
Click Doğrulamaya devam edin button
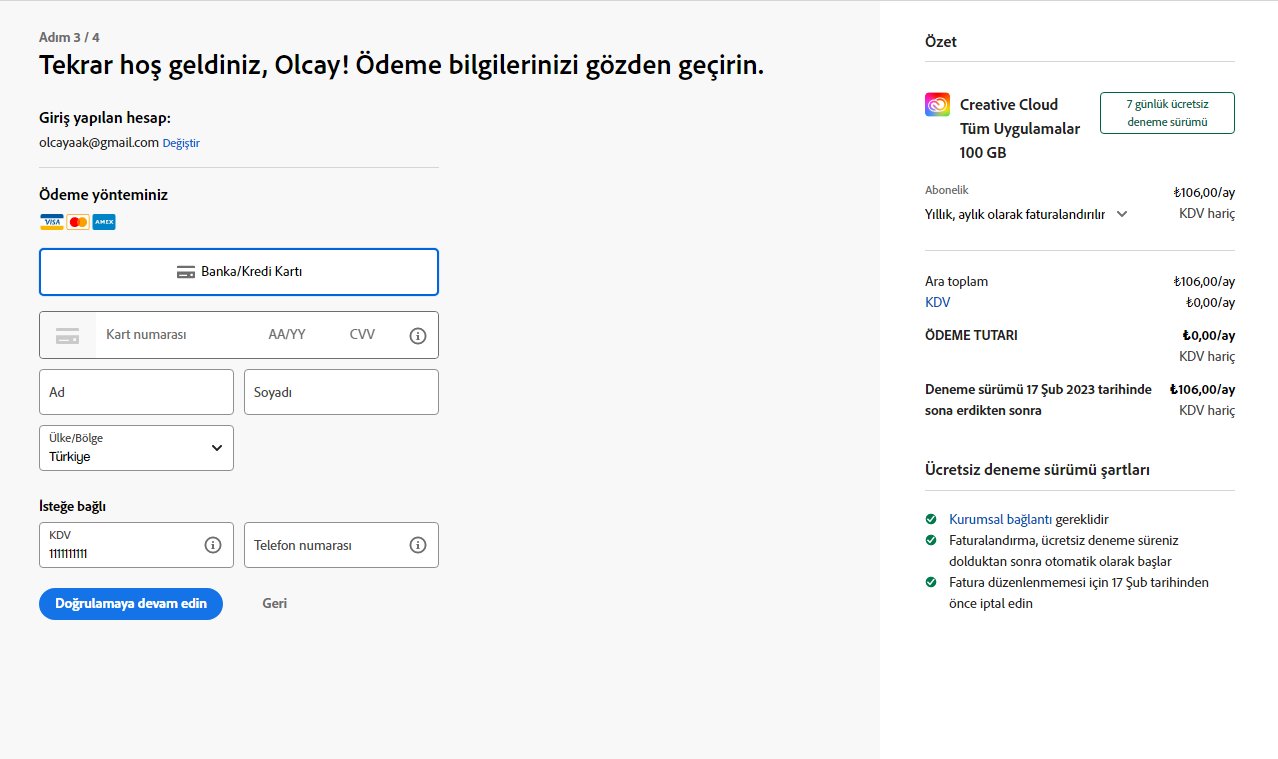[x=131, y=604]
